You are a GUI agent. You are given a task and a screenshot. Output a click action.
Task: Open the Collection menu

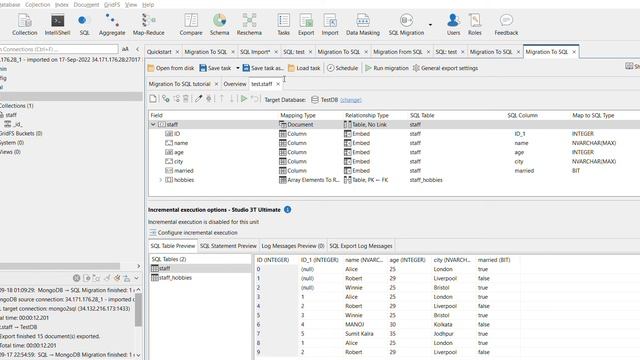click(x=38, y=4)
